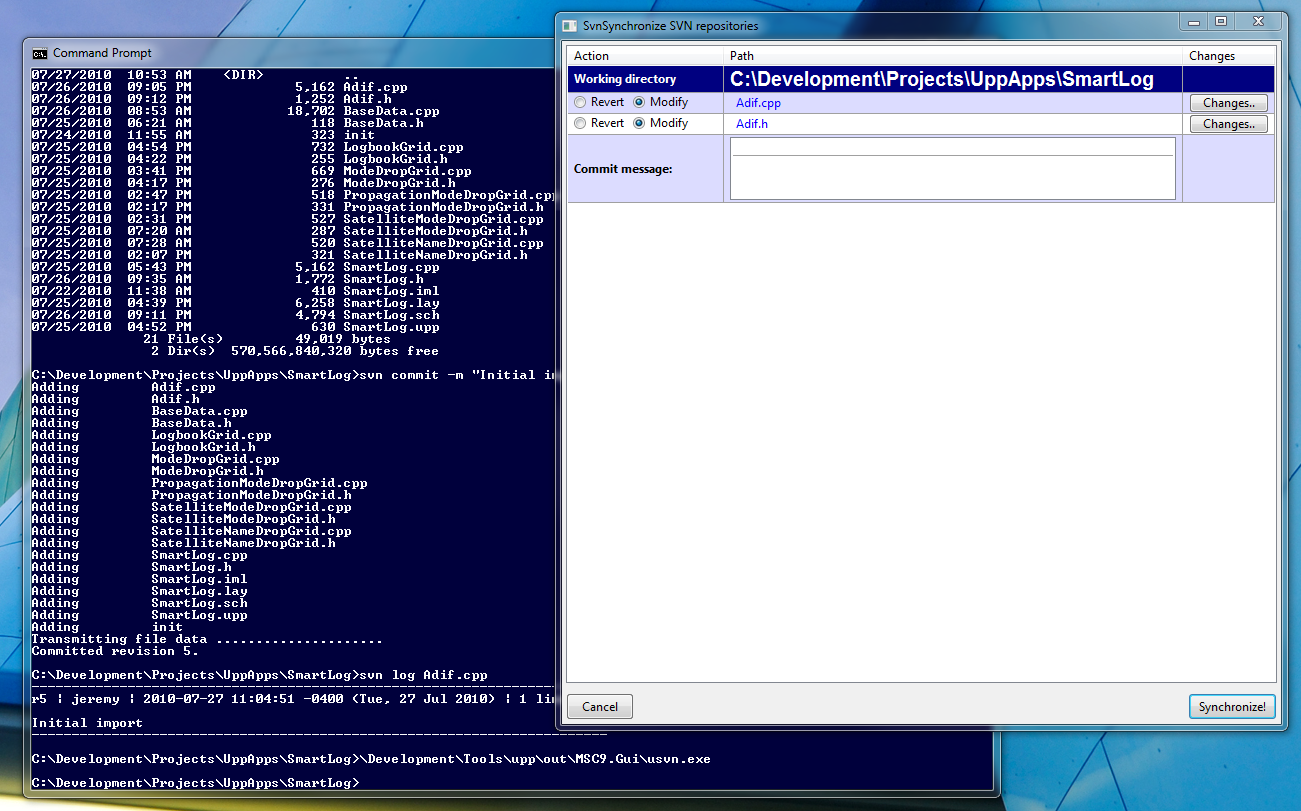Close the SvnSynchronize window

click(x=1259, y=21)
